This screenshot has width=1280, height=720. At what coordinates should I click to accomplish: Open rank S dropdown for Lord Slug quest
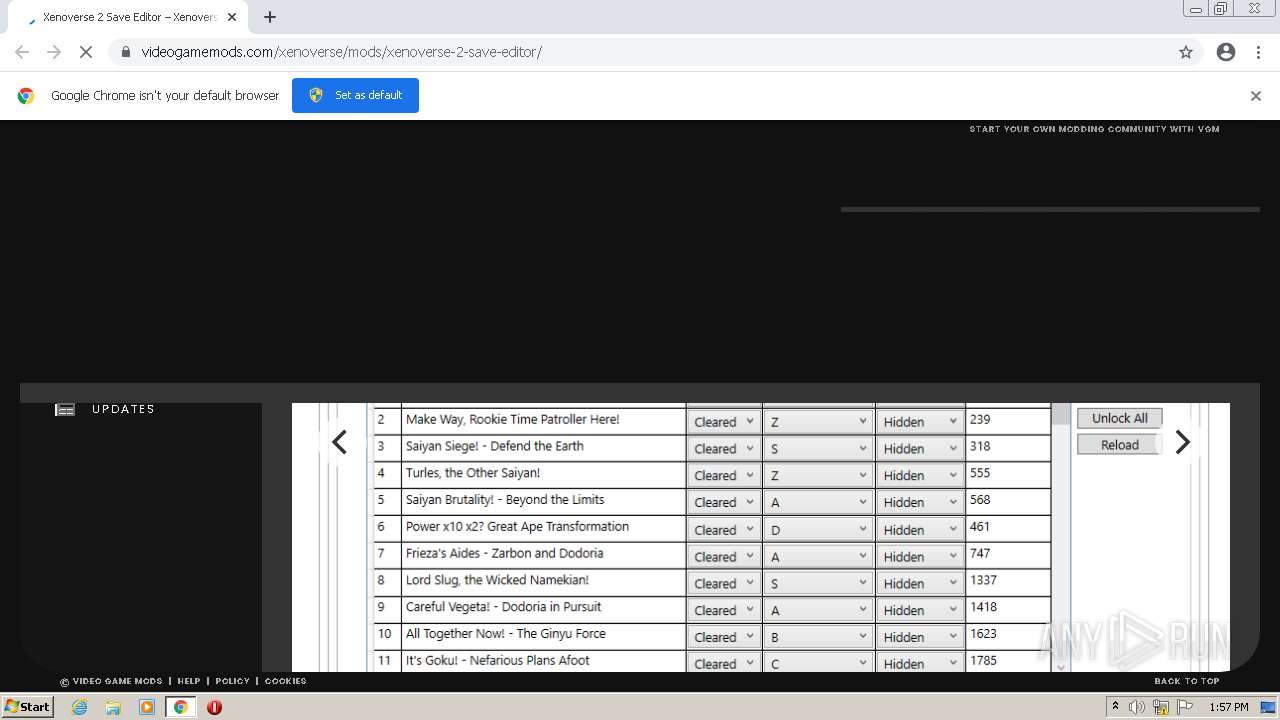click(x=818, y=583)
